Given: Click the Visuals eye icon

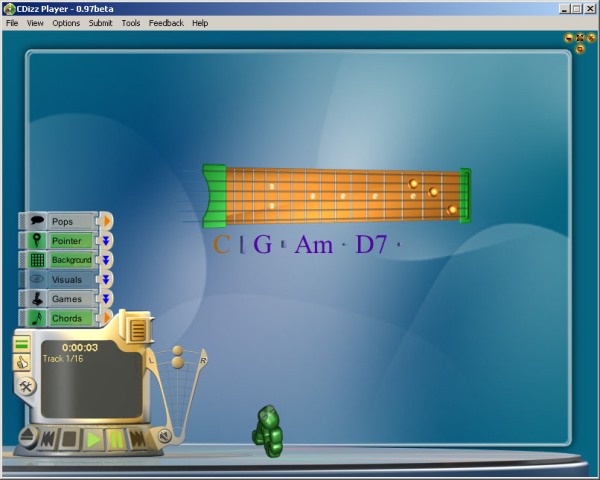Looking at the screenshot, I should coord(37,279).
